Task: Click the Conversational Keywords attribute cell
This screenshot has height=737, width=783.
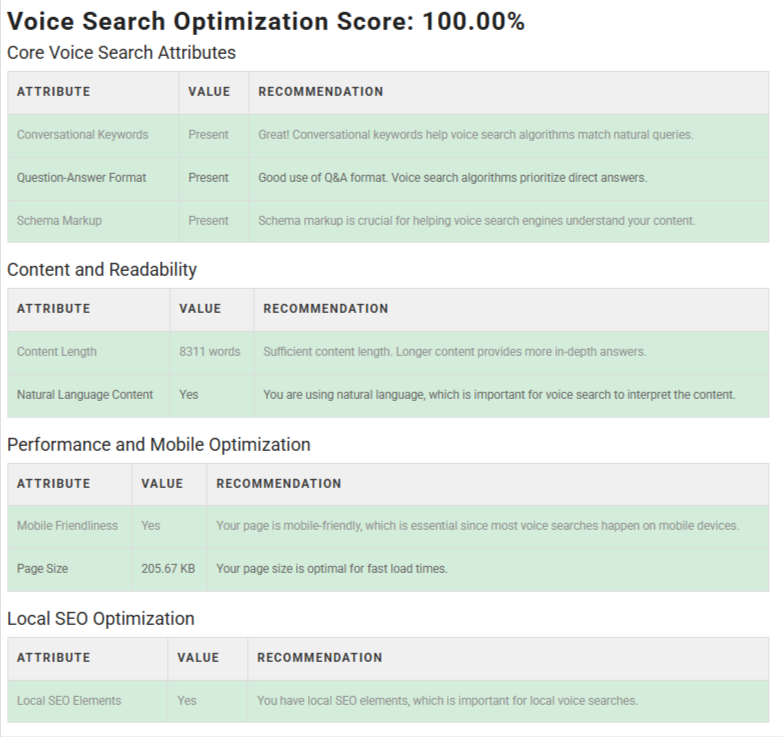Action: click(x=82, y=135)
